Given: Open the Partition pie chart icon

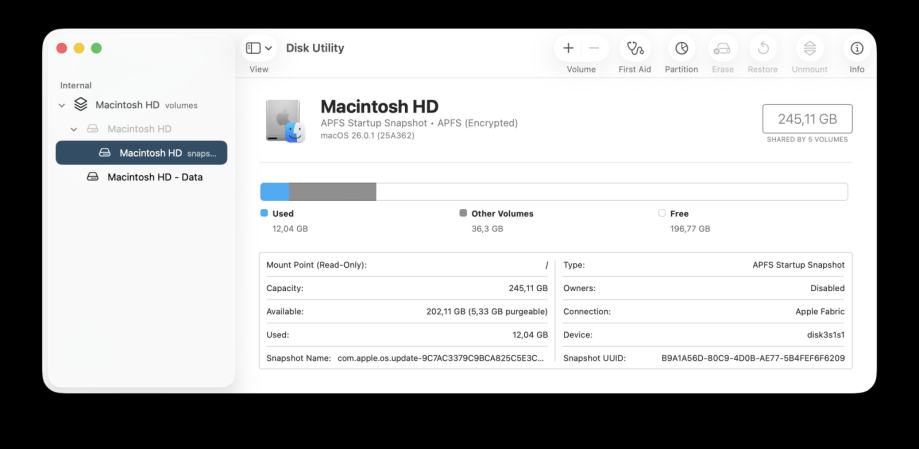Looking at the screenshot, I should (x=681, y=48).
